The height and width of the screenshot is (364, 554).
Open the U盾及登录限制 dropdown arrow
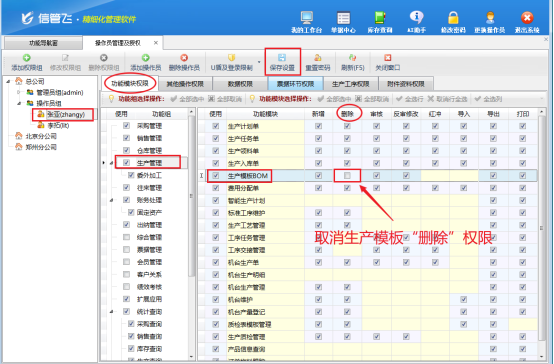pos(259,62)
